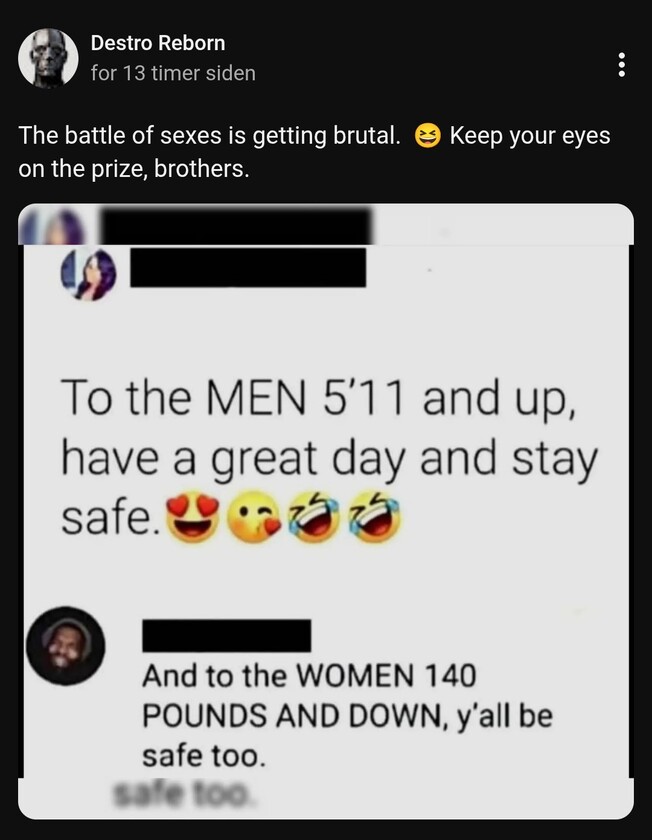Image resolution: width=652 pixels, height=840 pixels.
Task: Click the blurred 'safe too' text at bottom
Action: point(183,793)
